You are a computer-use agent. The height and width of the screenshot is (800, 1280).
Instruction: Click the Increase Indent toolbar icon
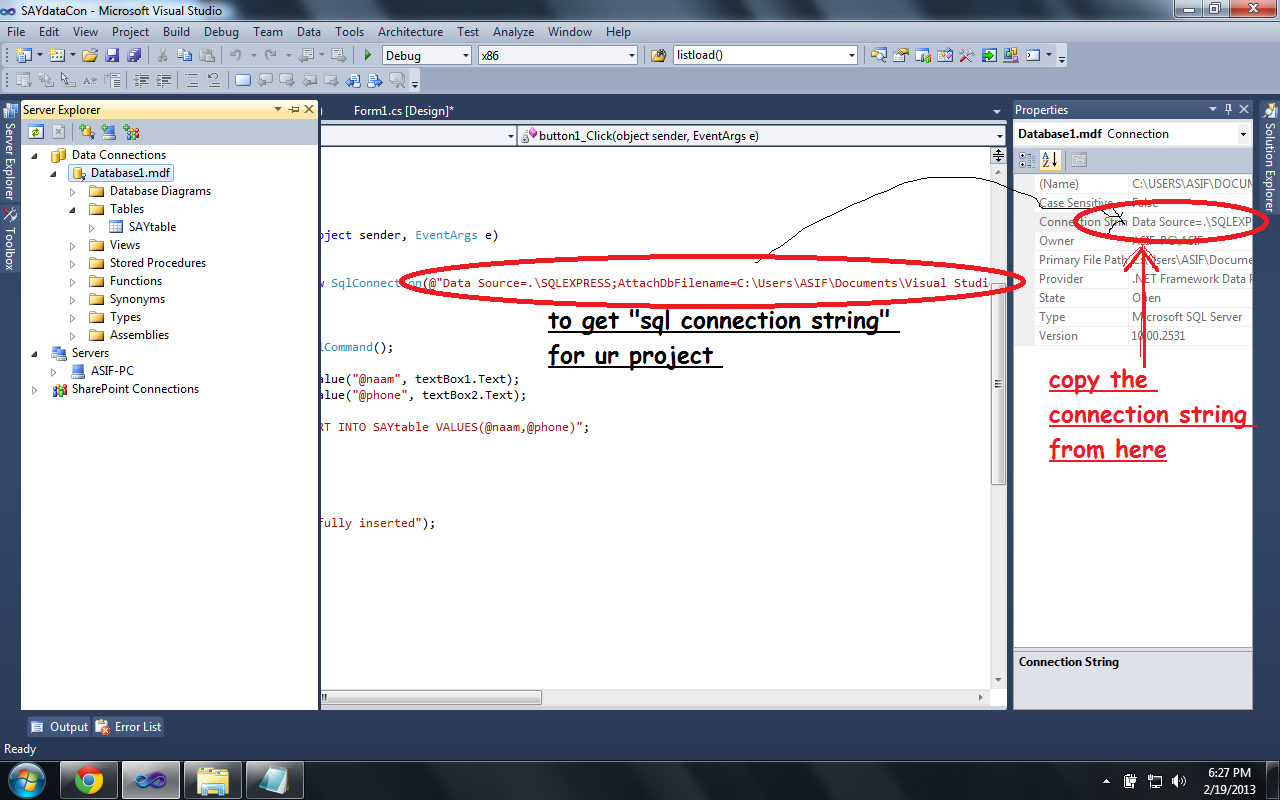(163, 80)
